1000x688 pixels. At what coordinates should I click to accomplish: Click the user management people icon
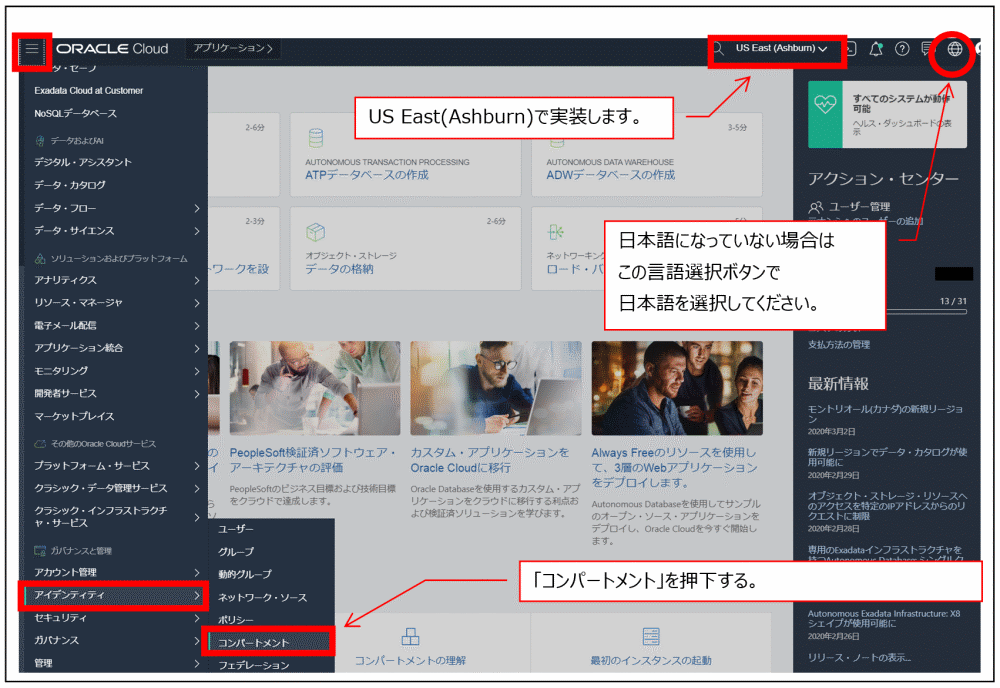tap(816, 207)
